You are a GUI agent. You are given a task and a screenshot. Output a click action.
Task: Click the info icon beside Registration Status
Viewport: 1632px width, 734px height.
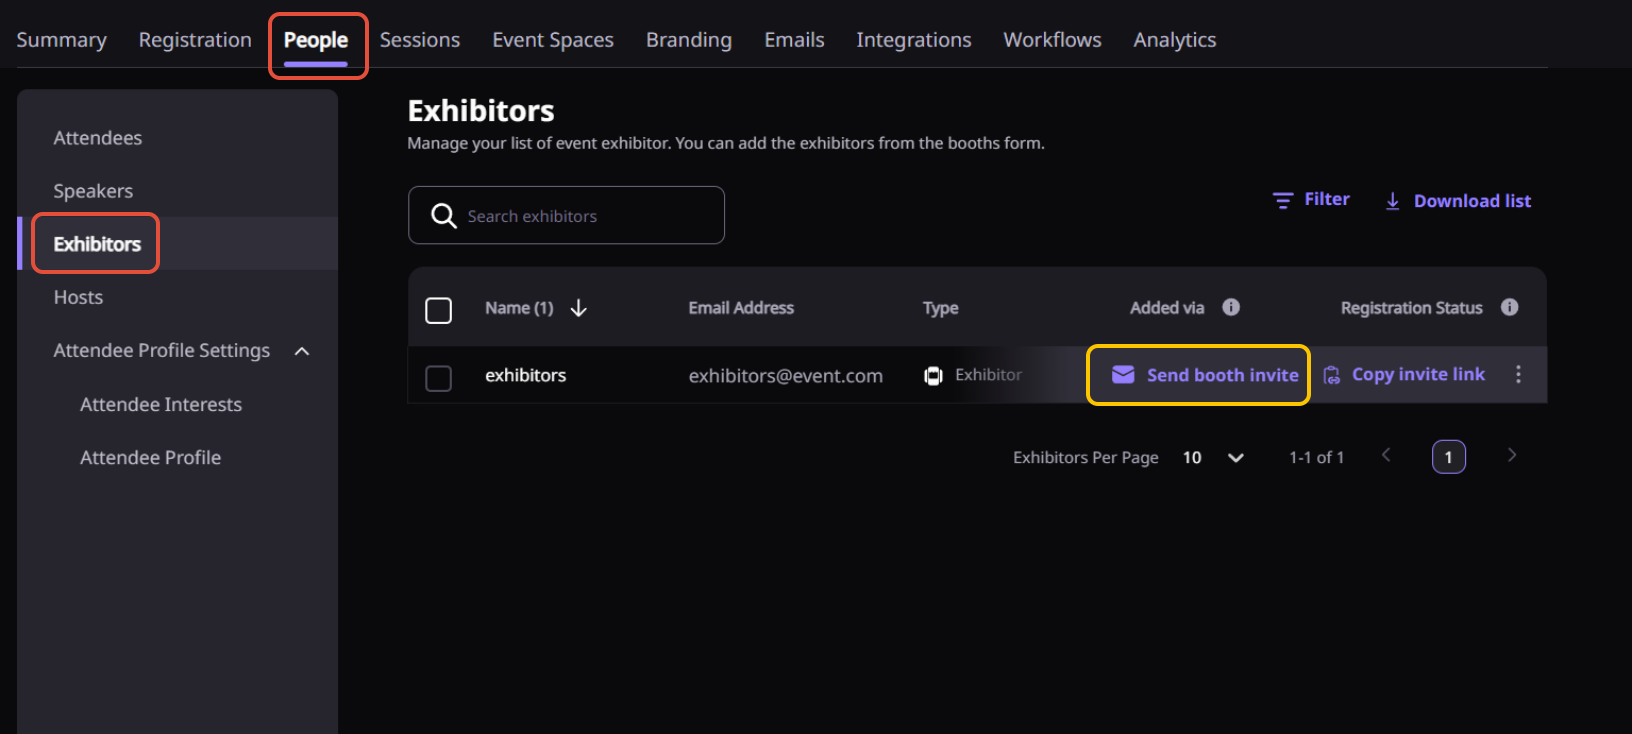click(1509, 307)
